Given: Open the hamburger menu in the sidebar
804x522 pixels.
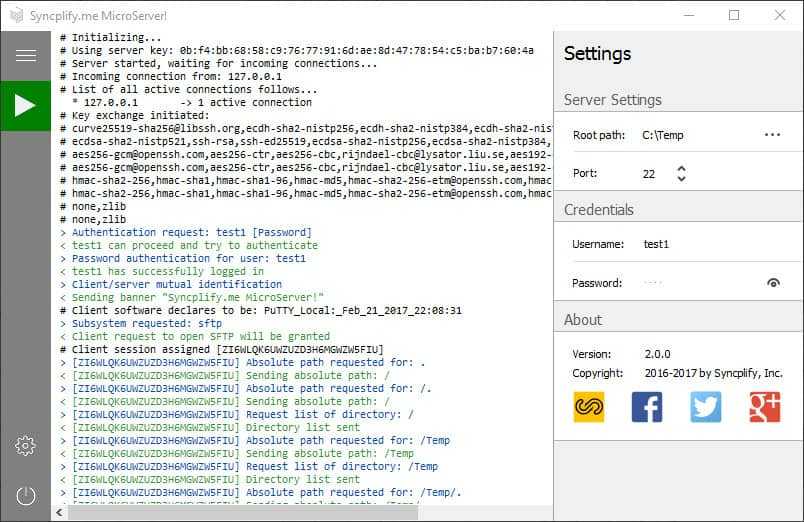Looking at the screenshot, I should (x=25, y=56).
